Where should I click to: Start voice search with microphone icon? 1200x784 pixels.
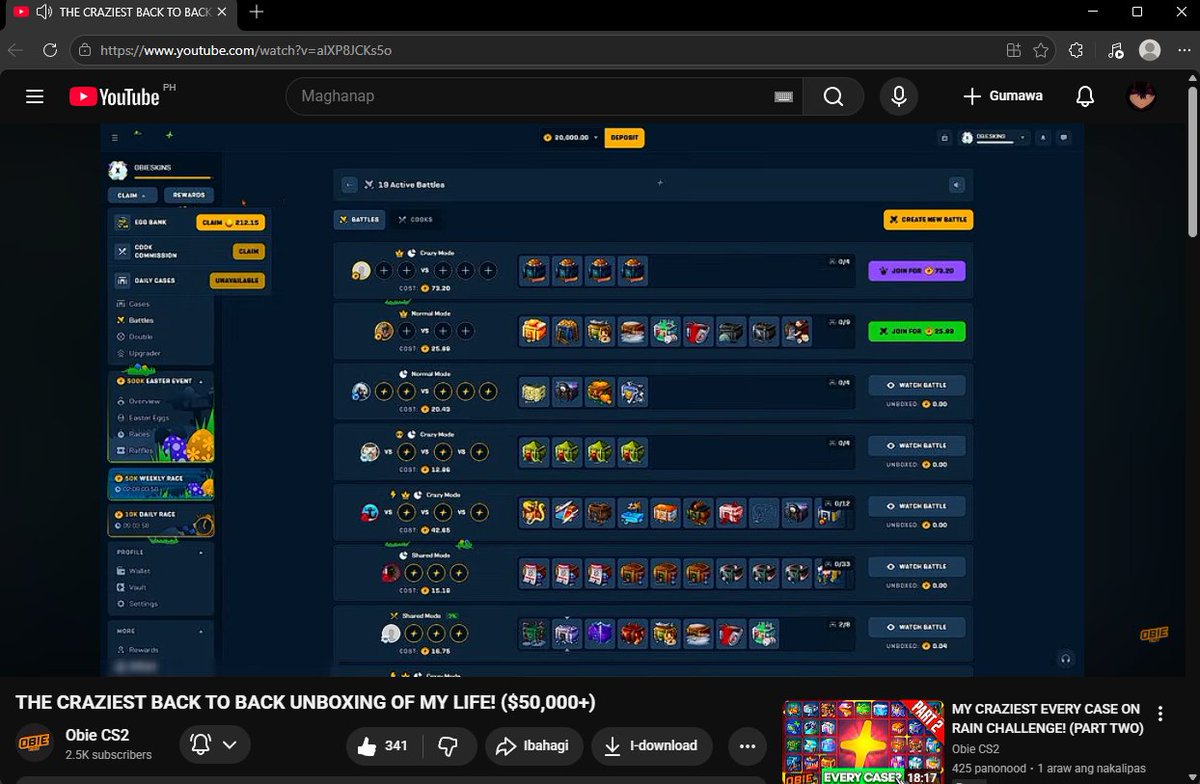pos(899,96)
